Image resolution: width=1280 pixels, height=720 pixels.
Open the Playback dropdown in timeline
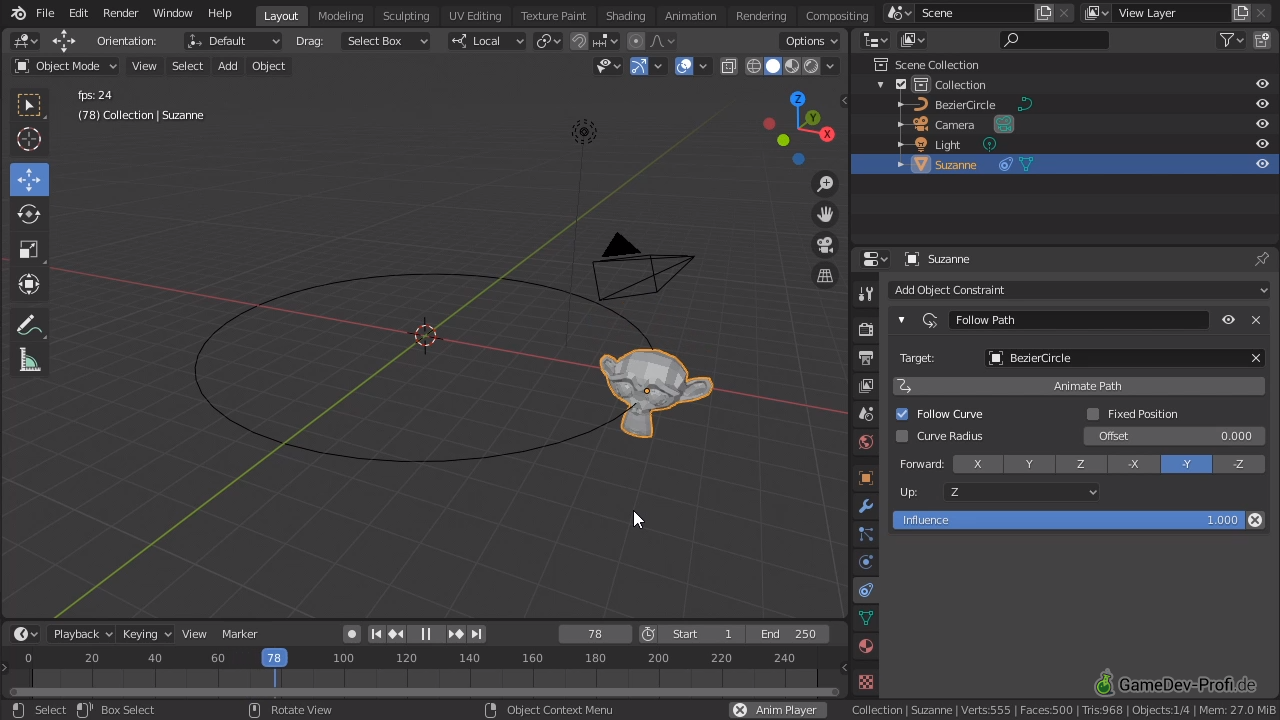82,634
